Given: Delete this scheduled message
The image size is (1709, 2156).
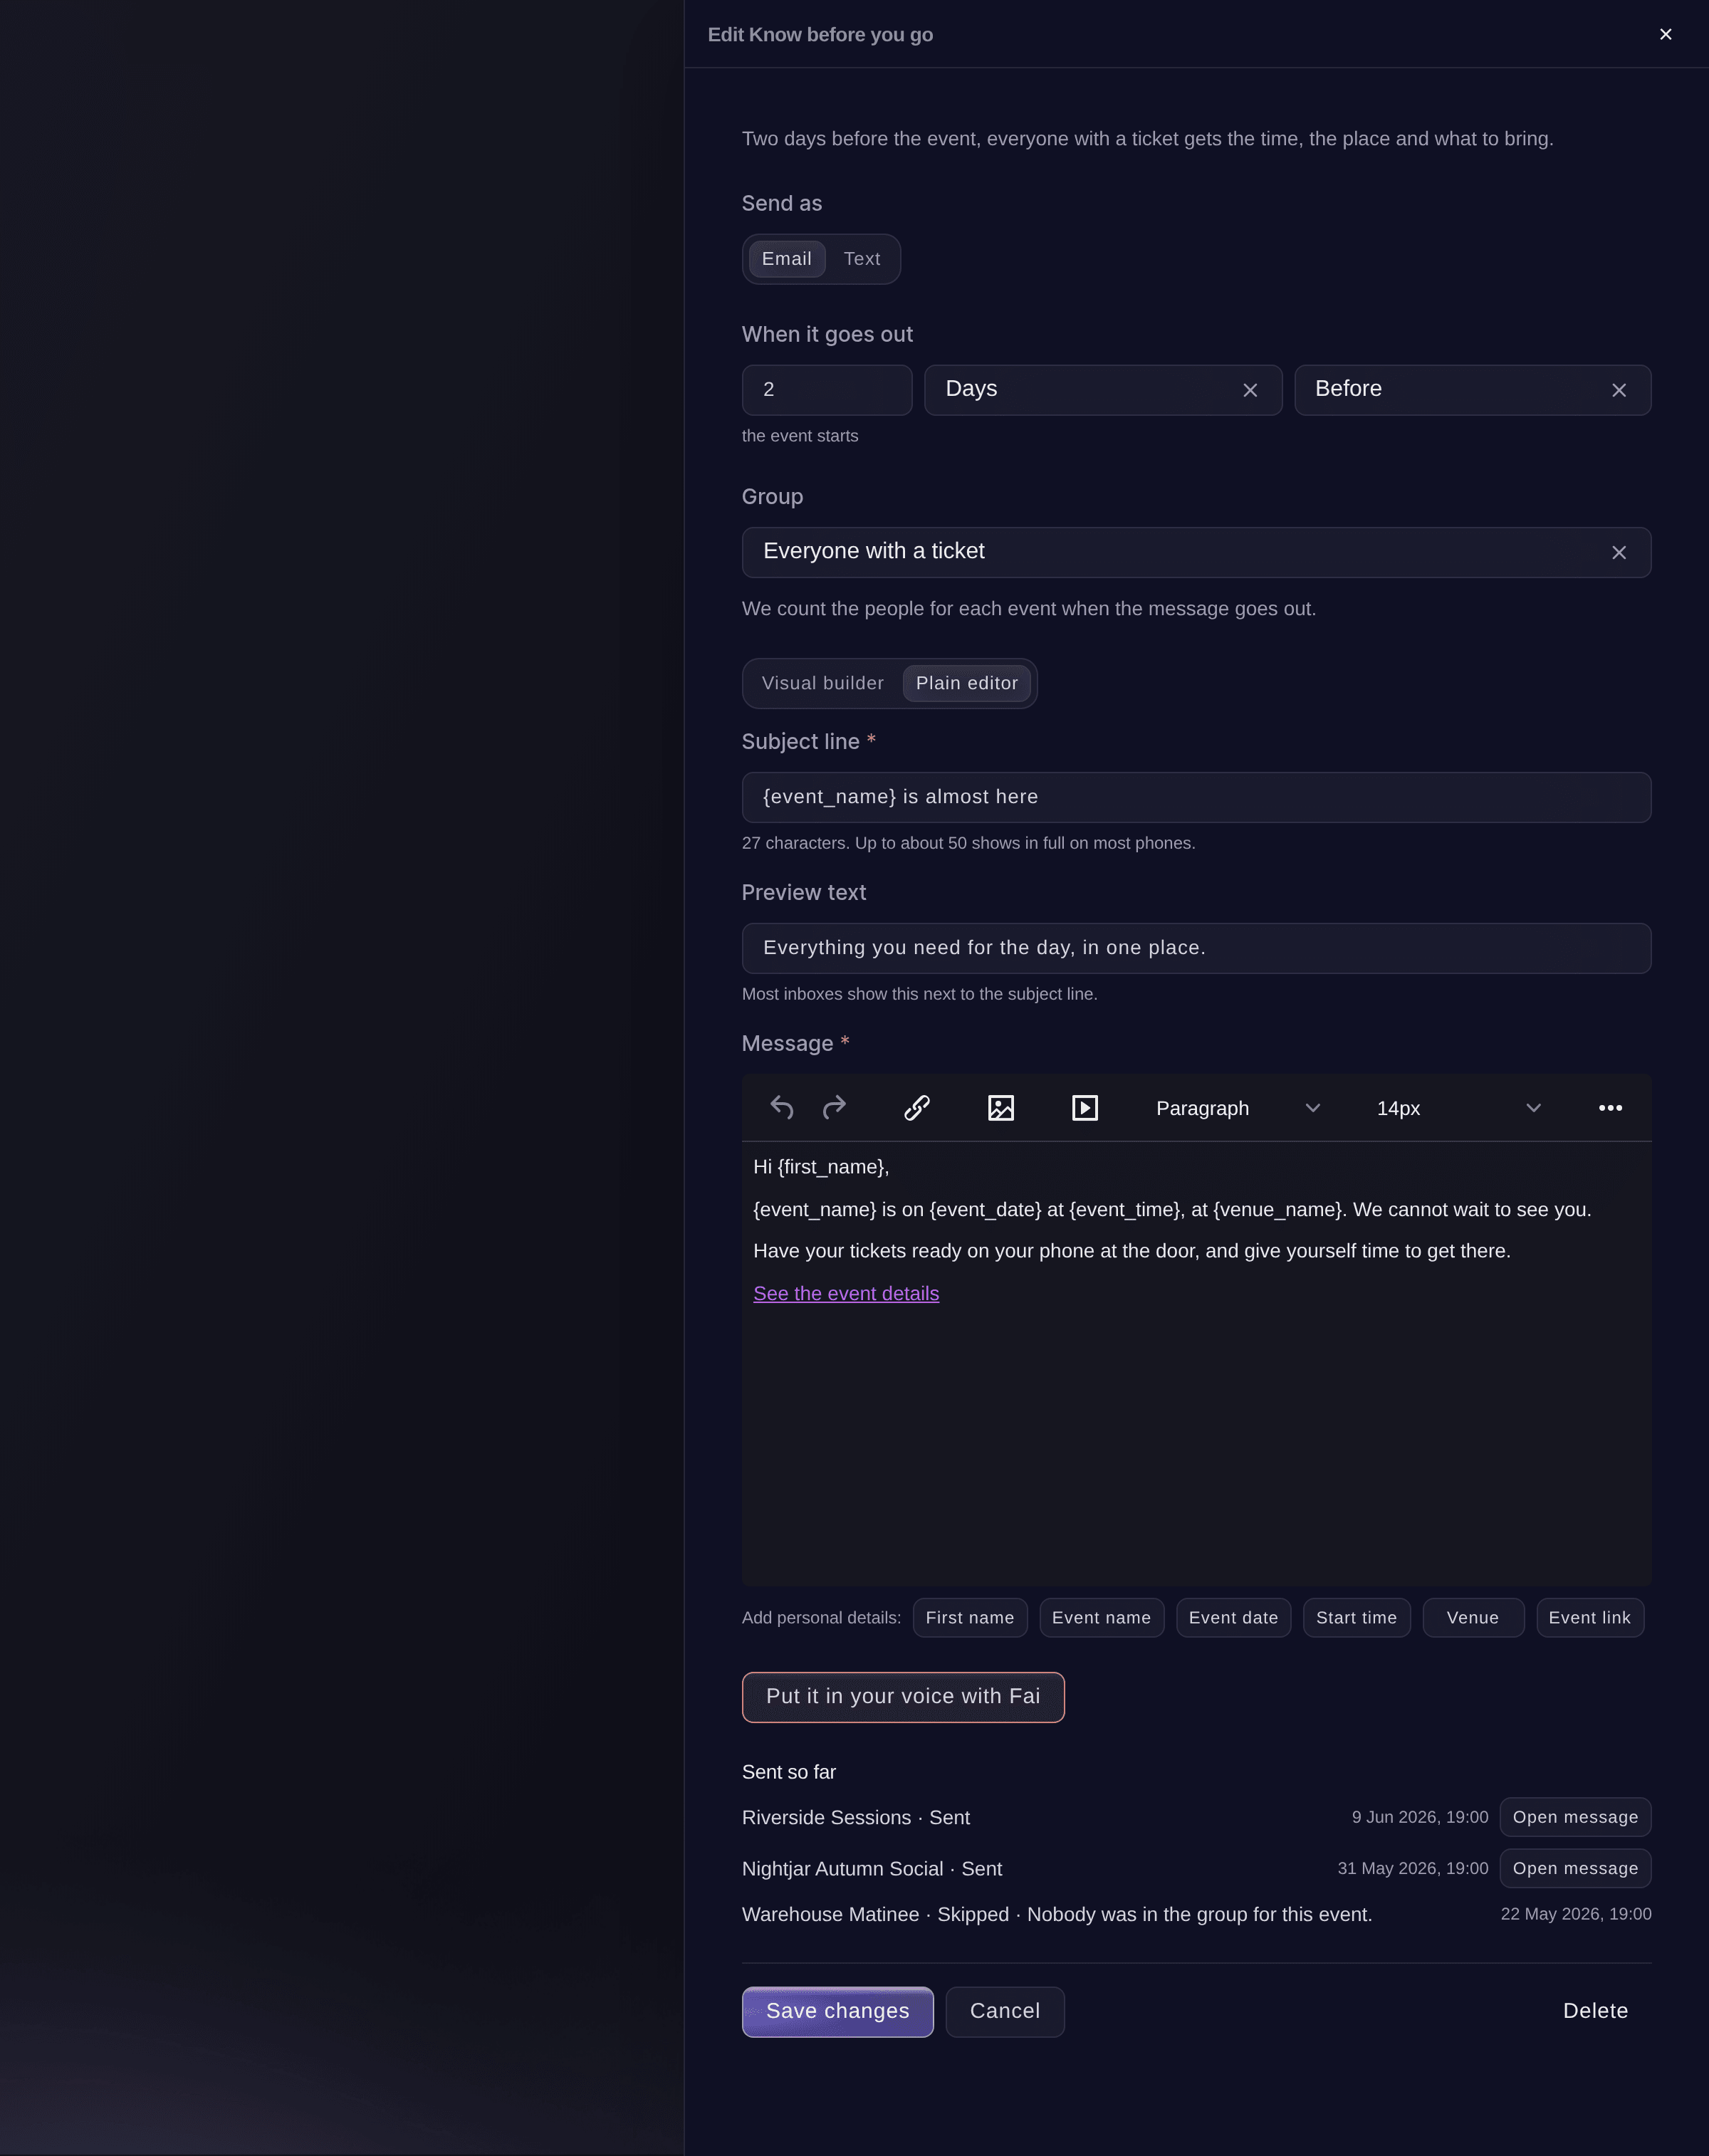Looking at the screenshot, I should click(1595, 2011).
